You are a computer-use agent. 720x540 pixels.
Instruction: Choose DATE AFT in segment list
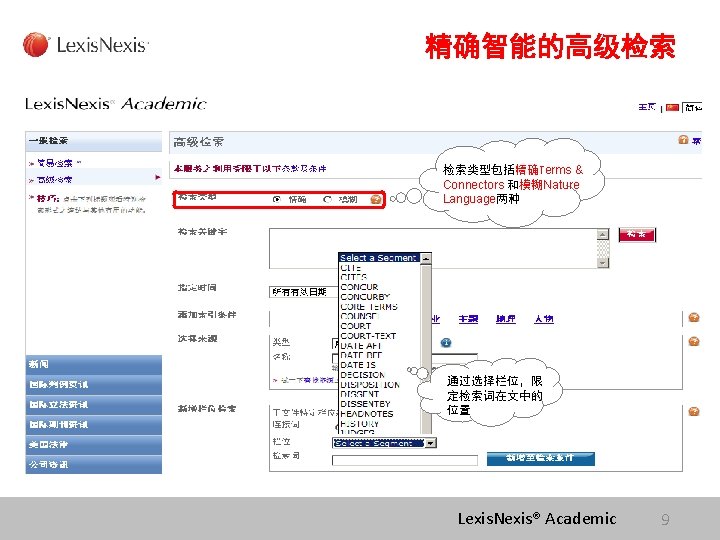(x=361, y=345)
